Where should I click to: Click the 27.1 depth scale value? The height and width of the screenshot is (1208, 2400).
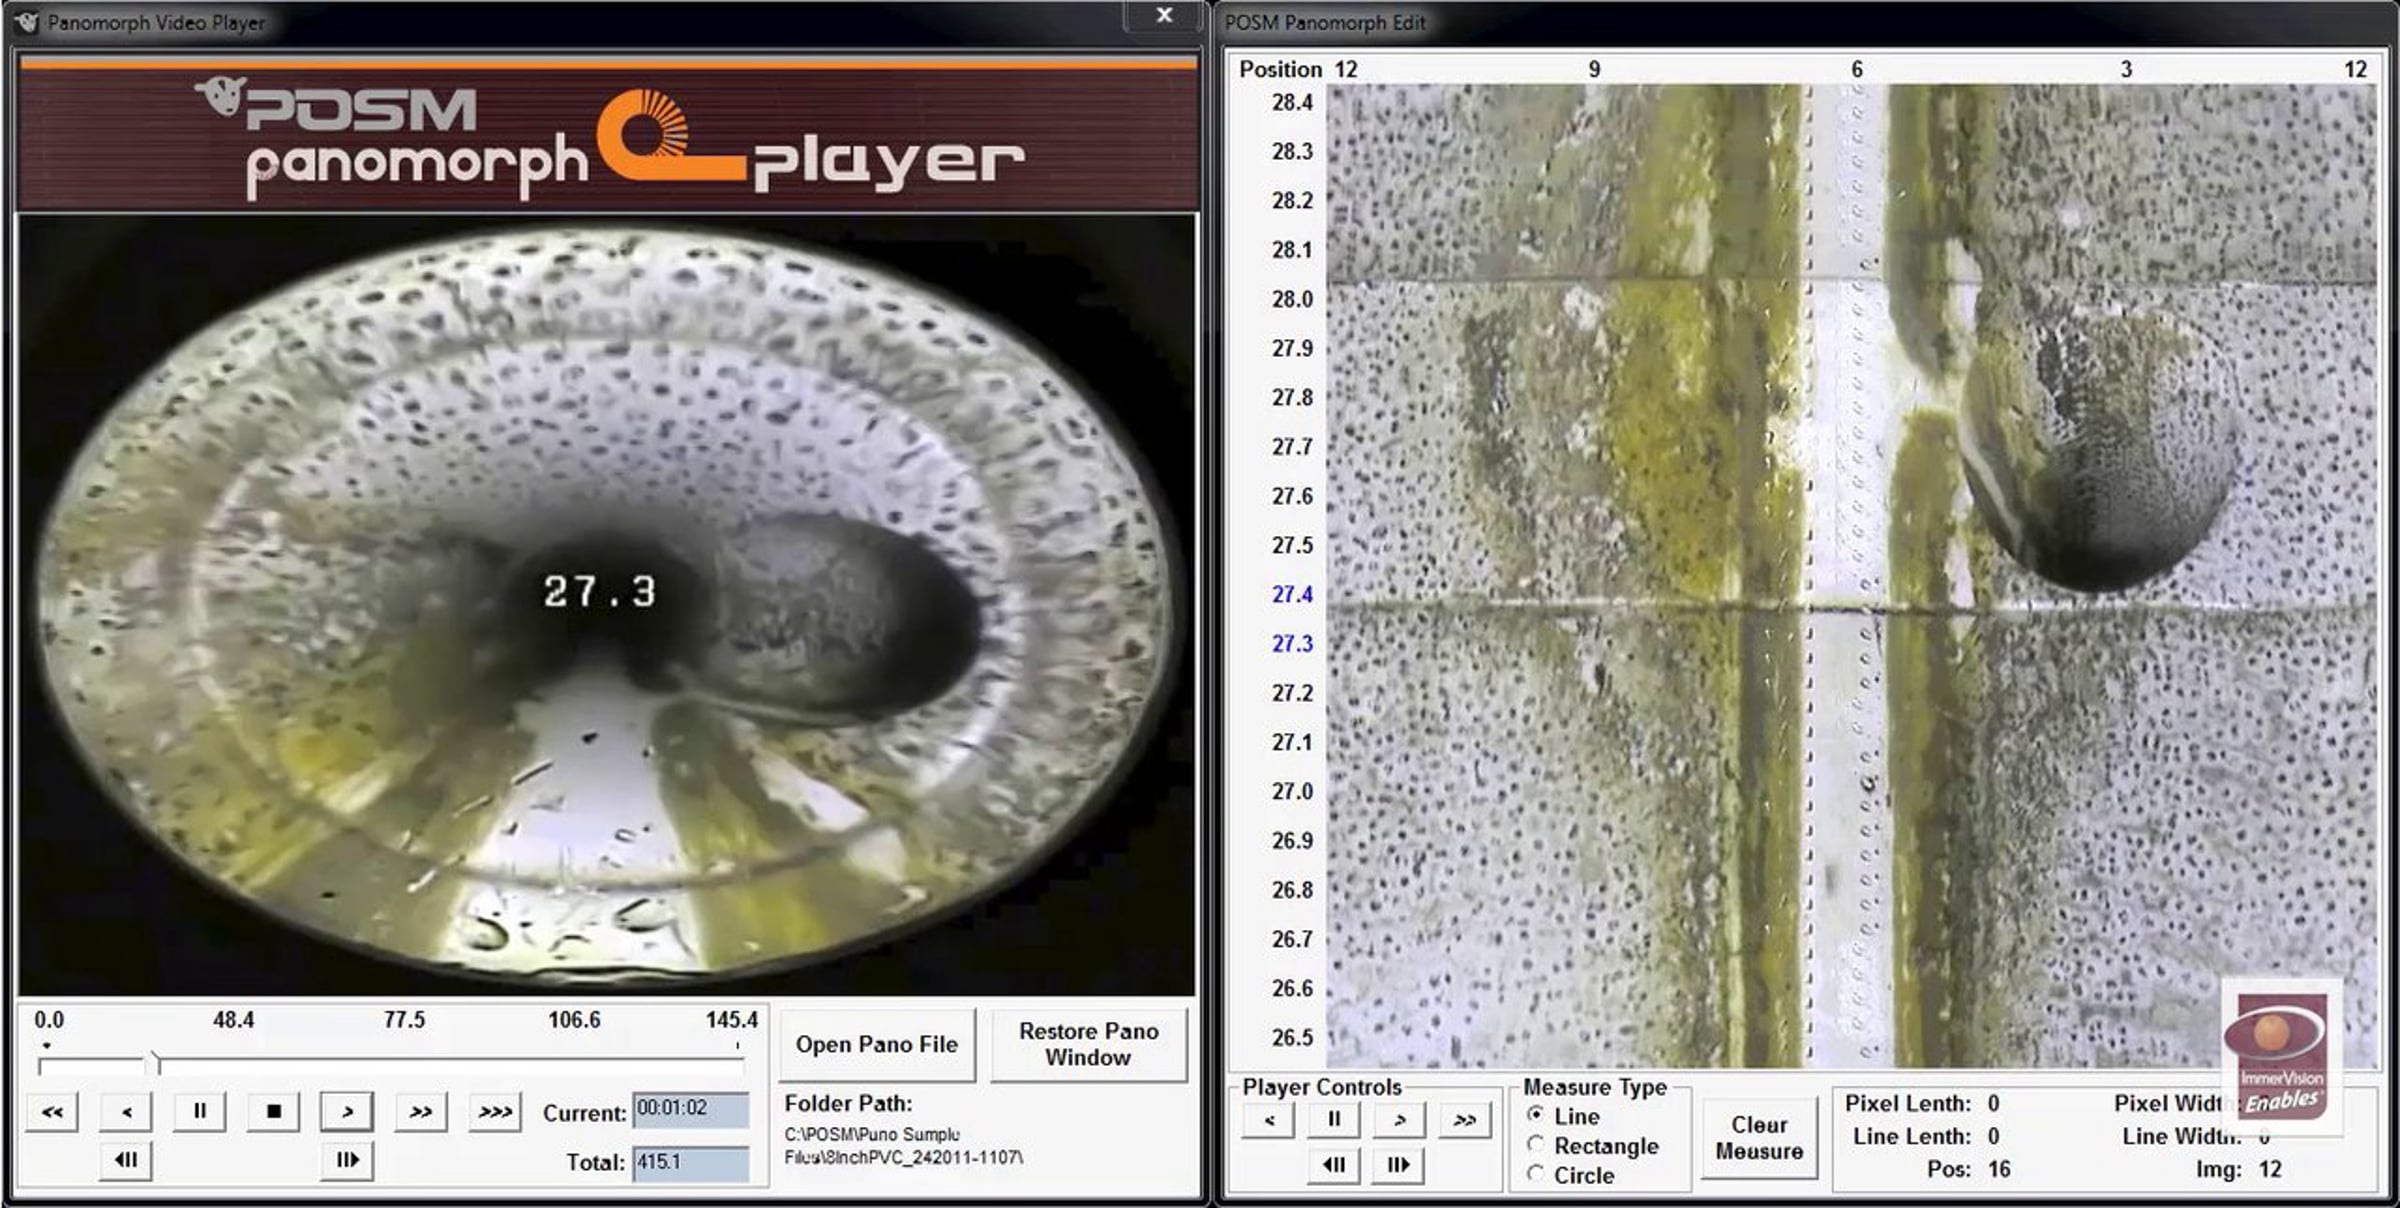tap(1292, 743)
